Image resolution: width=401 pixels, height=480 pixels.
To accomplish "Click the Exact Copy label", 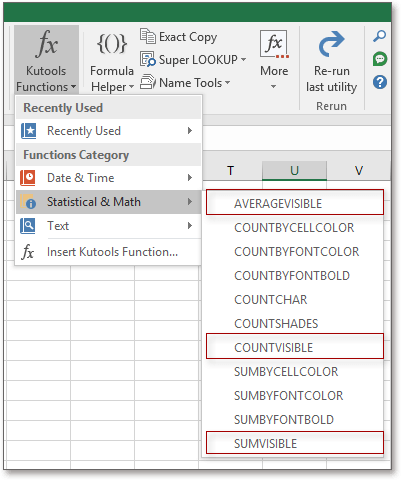I will [188, 37].
